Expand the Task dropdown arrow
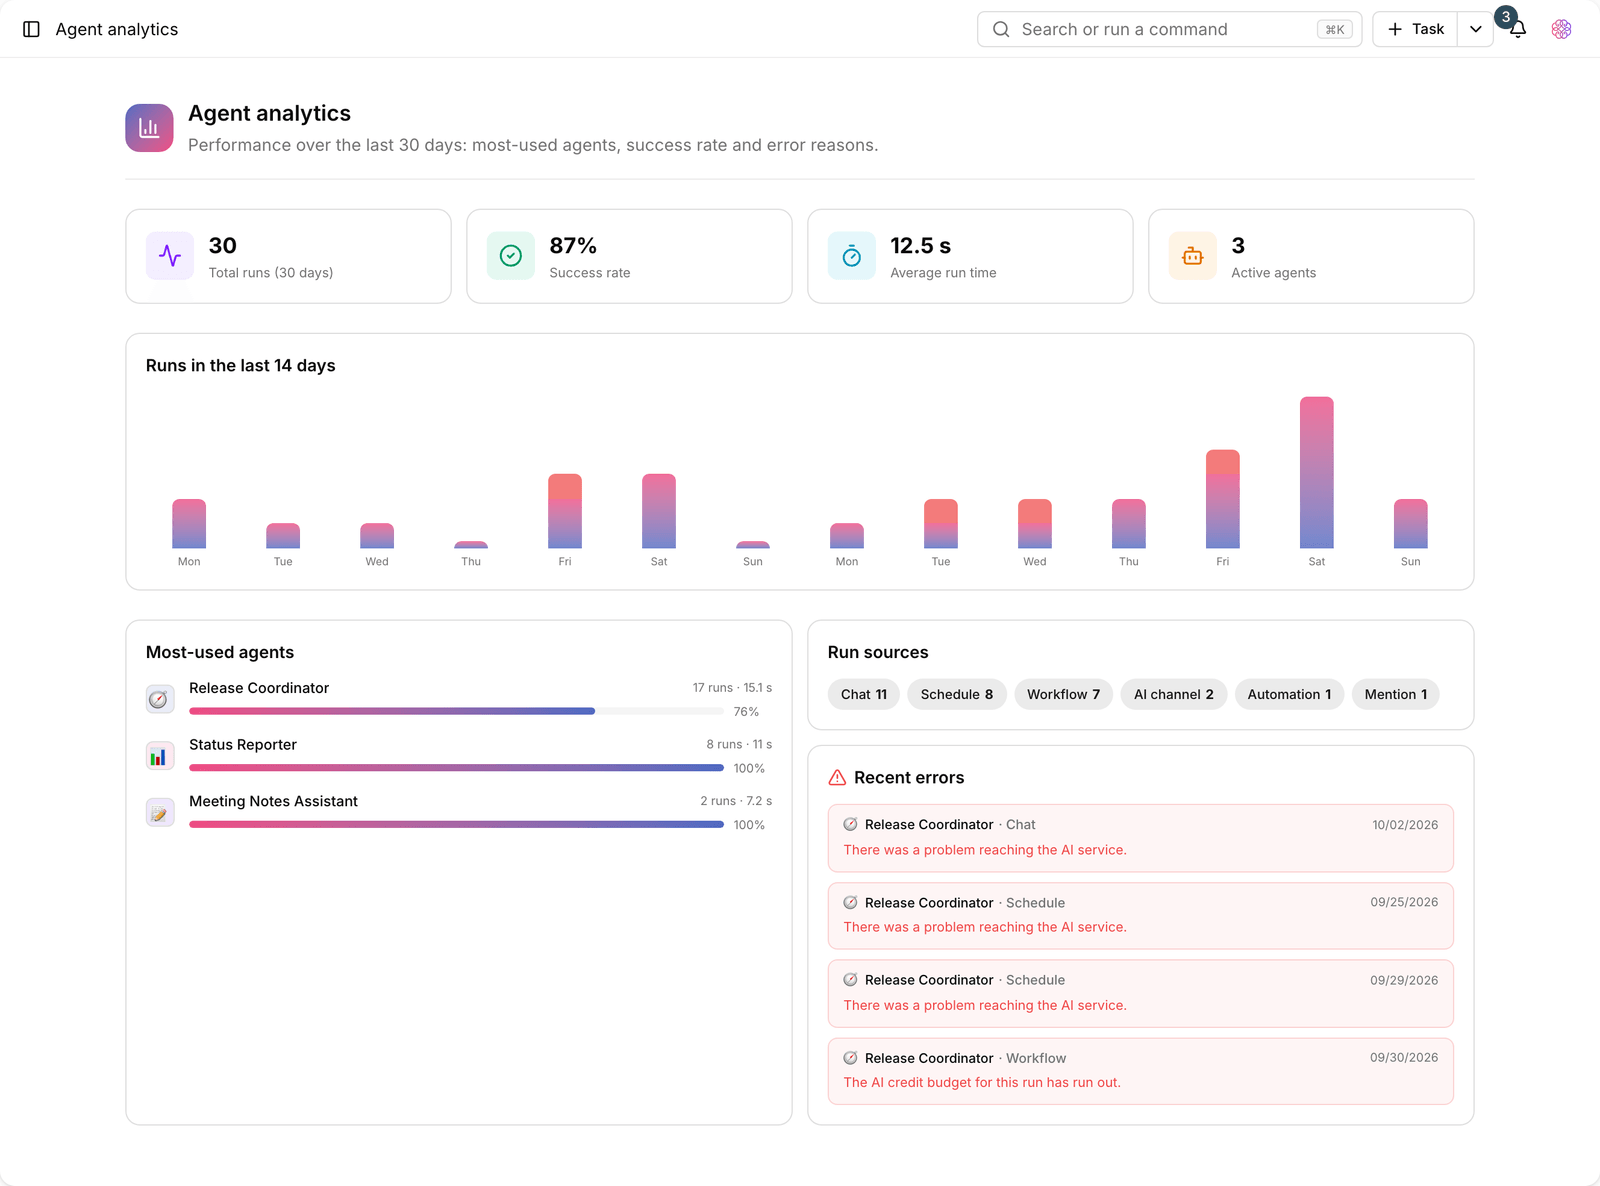Viewport: 1600px width, 1186px height. coord(1476,29)
